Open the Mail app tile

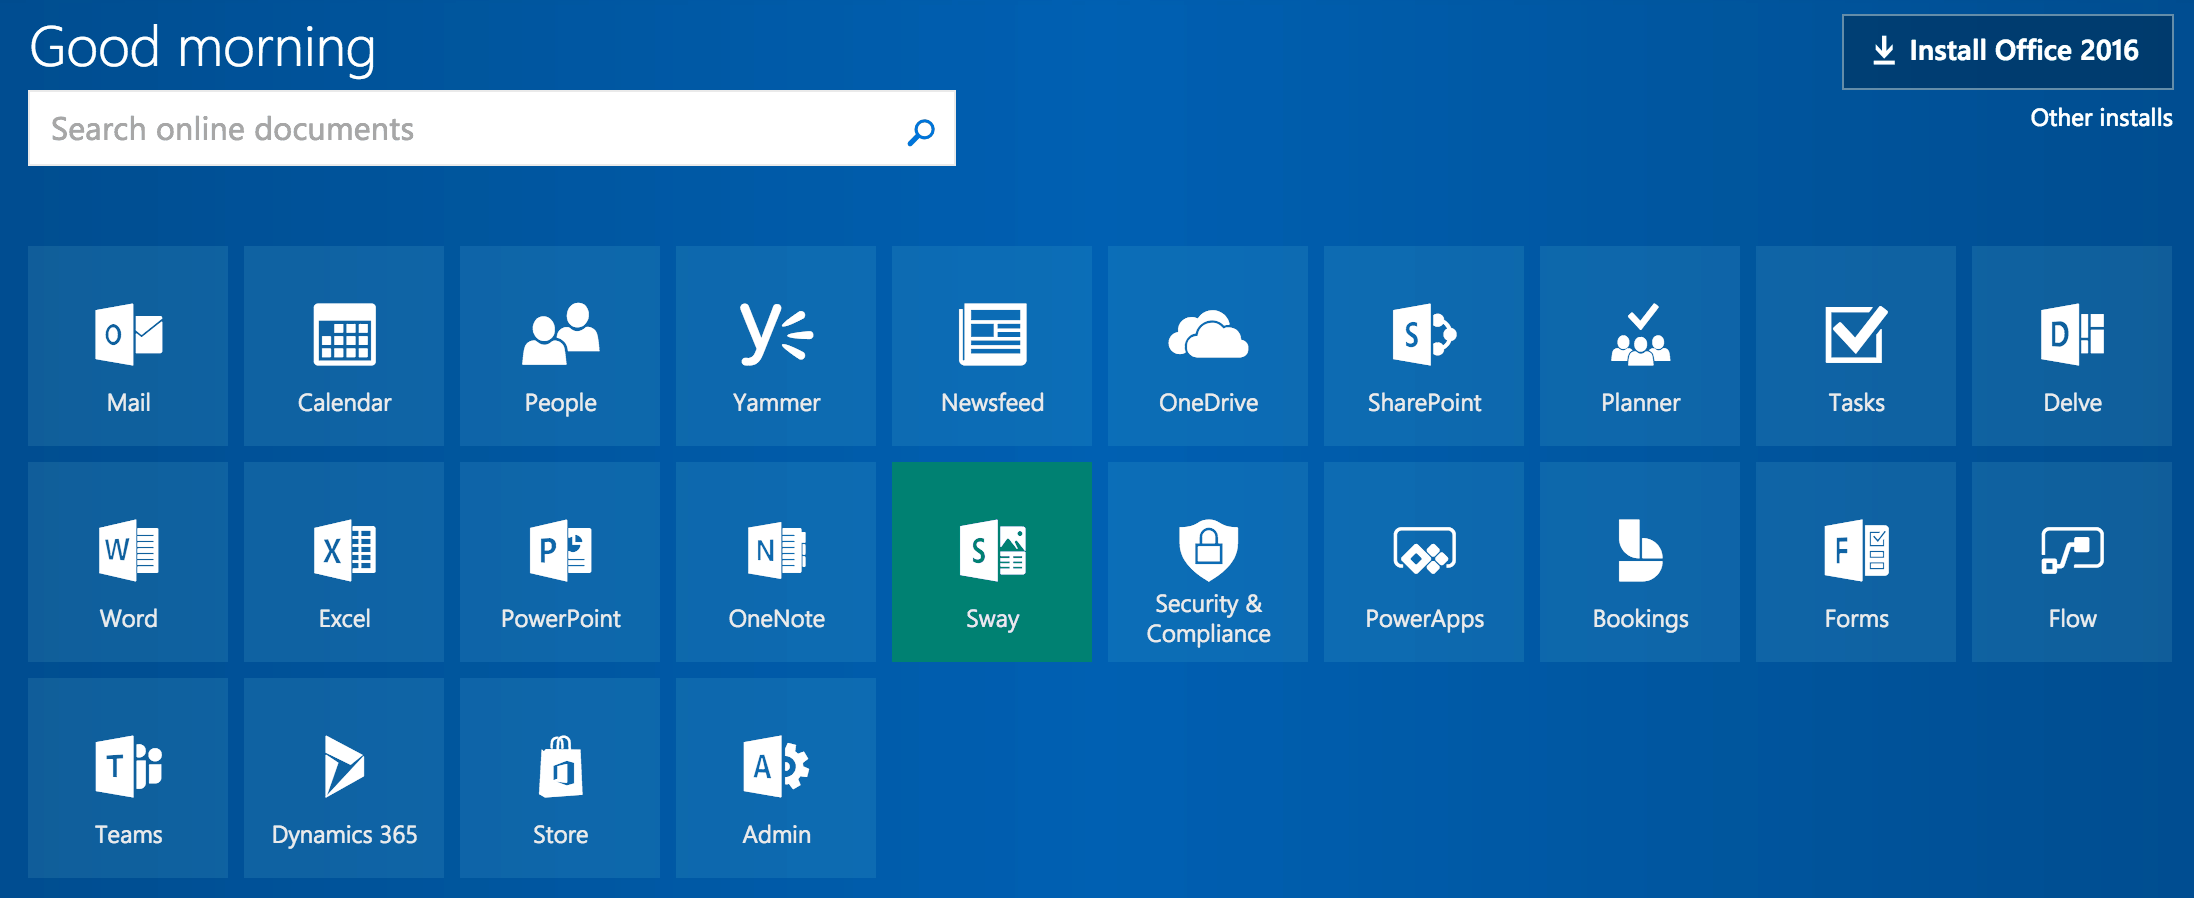pos(128,346)
